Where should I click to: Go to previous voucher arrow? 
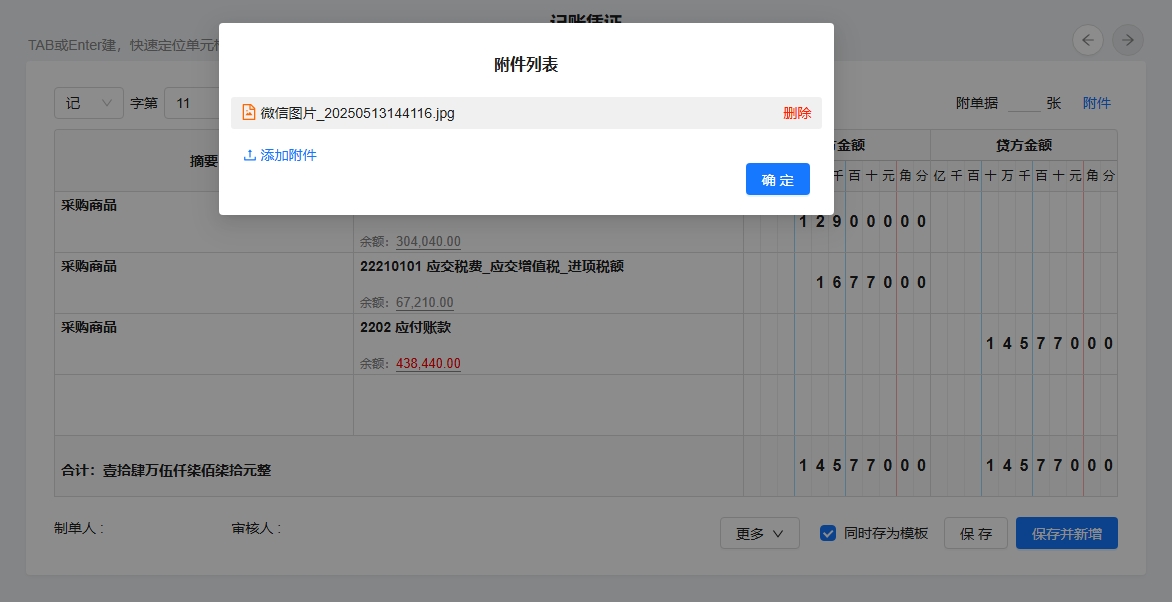pyautogui.click(x=1088, y=40)
